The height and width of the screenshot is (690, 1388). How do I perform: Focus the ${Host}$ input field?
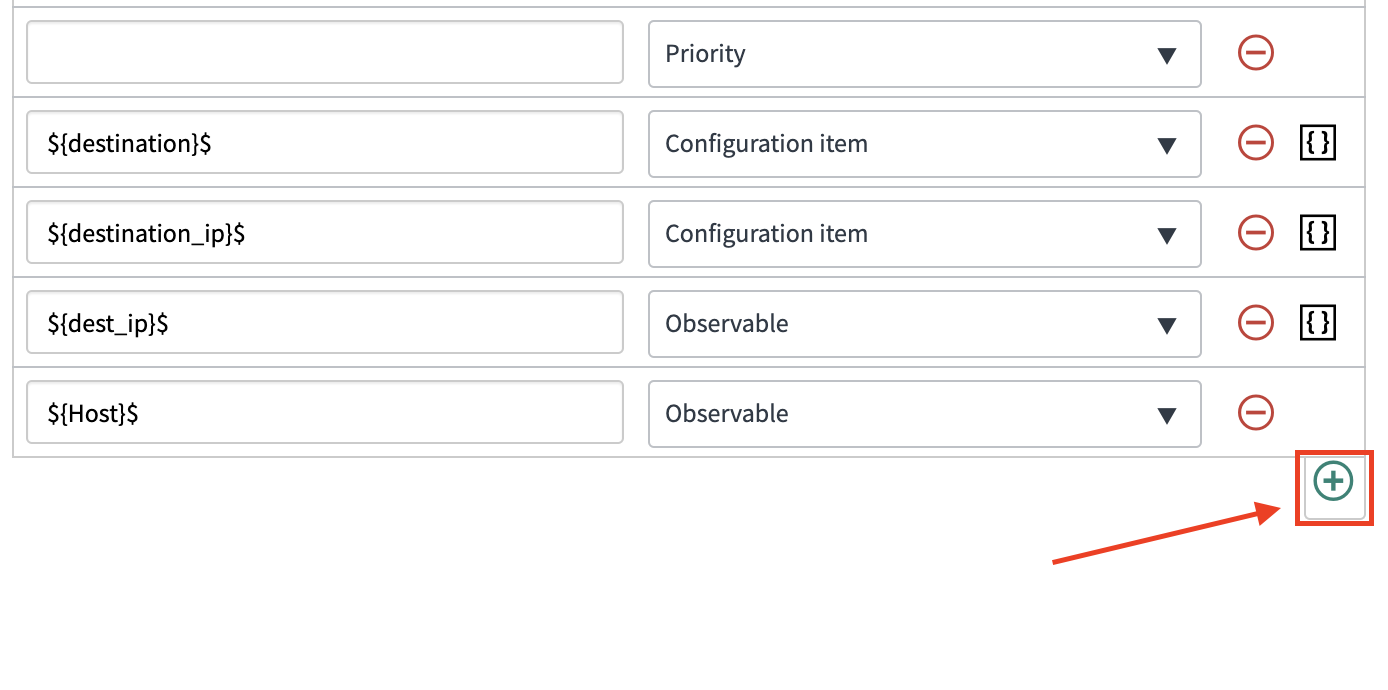325,412
